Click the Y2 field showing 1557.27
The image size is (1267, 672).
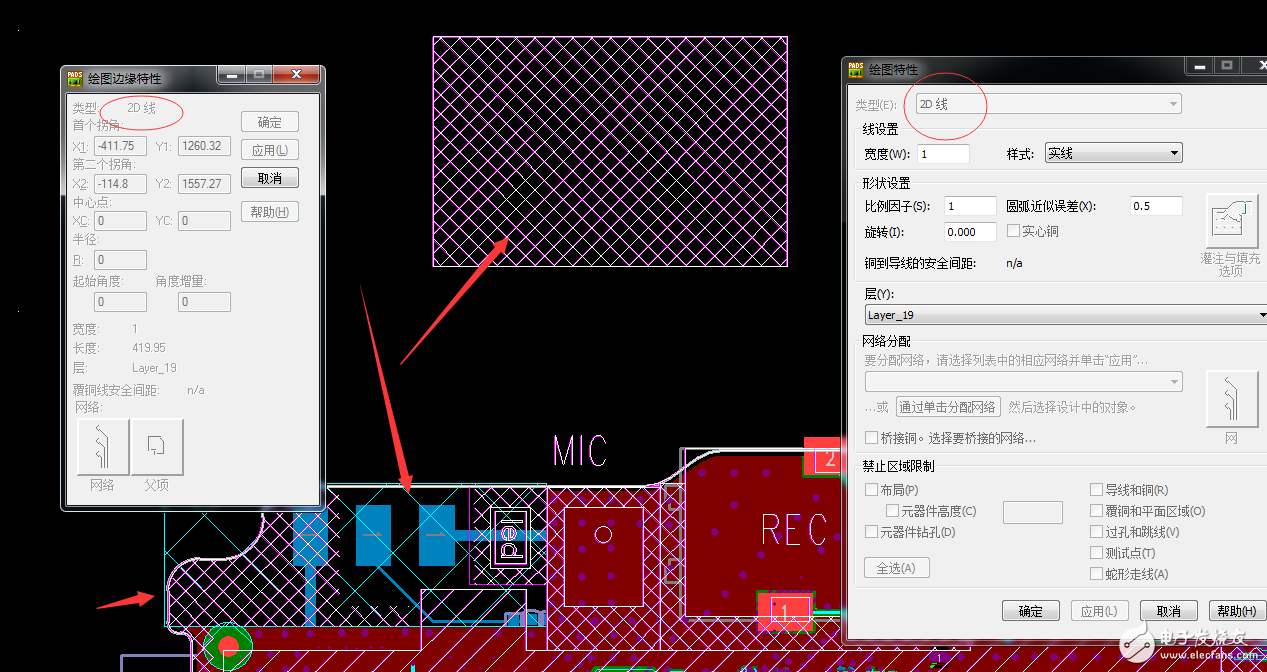pyautogui.click(x=204, y=184)
